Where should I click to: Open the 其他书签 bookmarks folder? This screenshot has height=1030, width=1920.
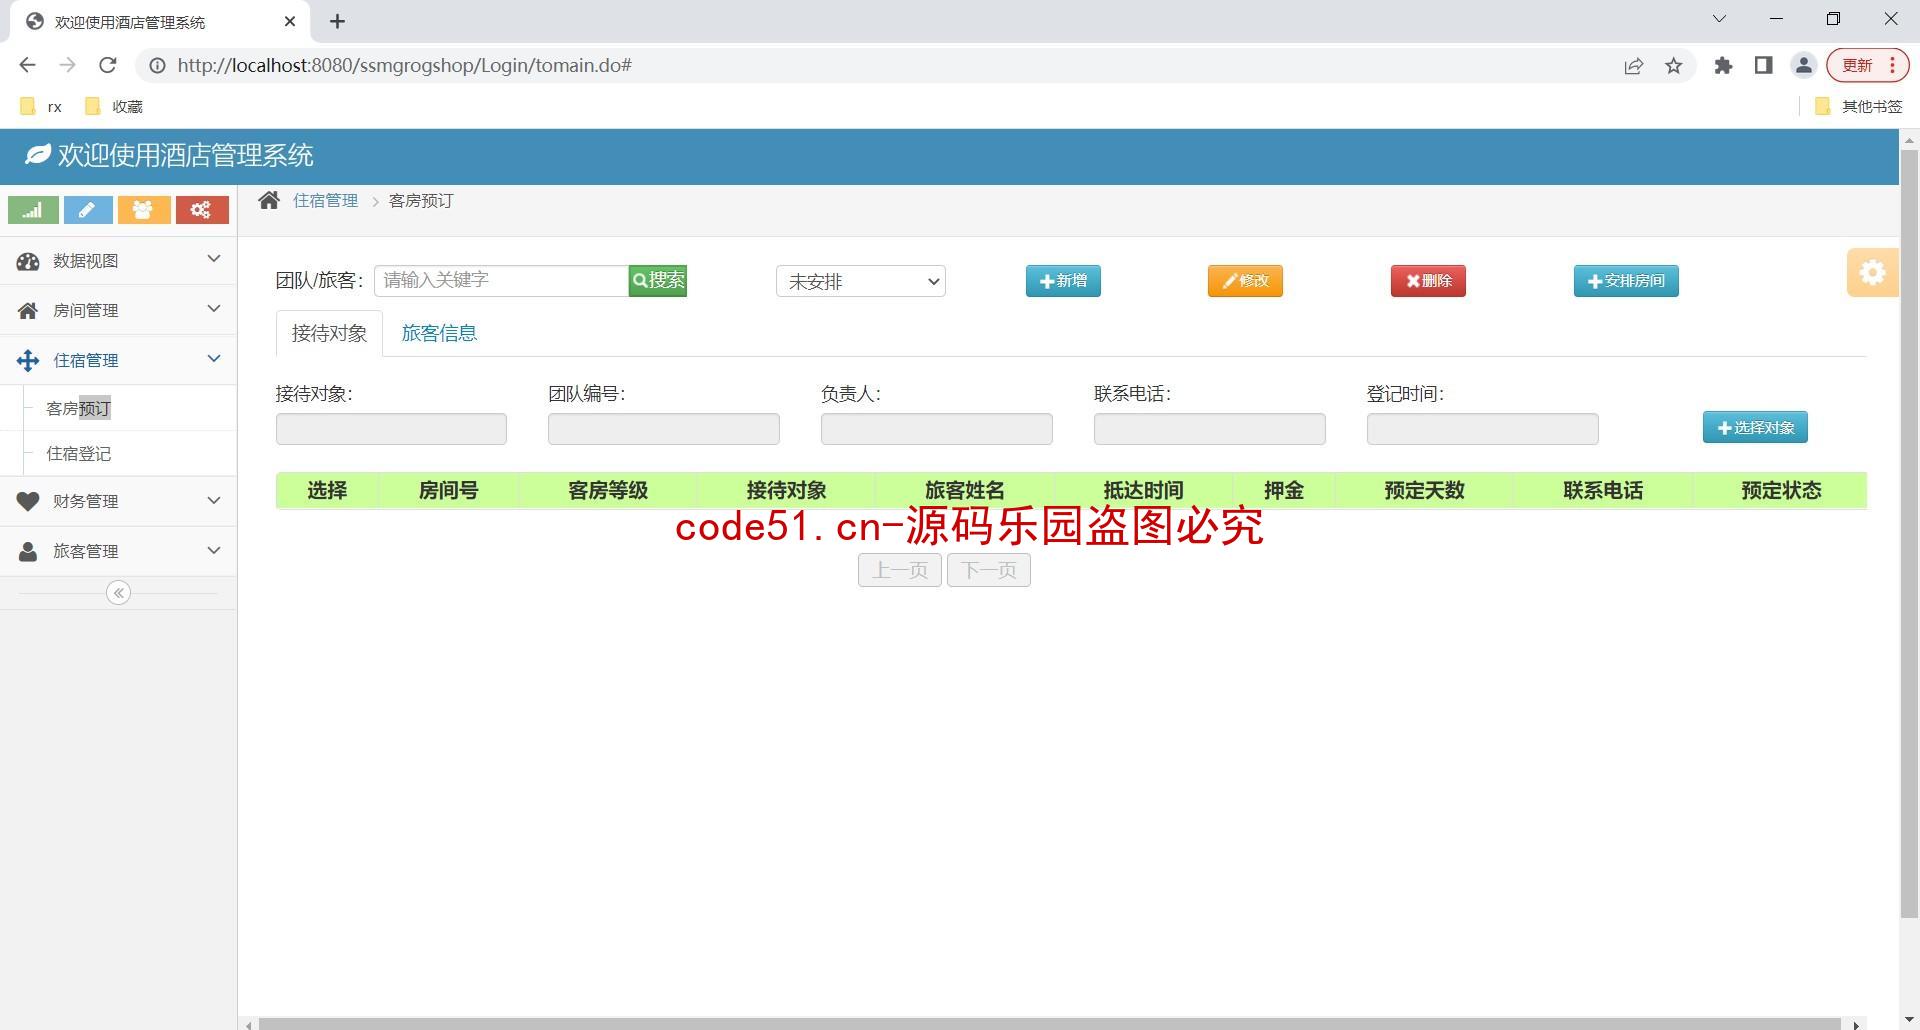click(1858, 106)
